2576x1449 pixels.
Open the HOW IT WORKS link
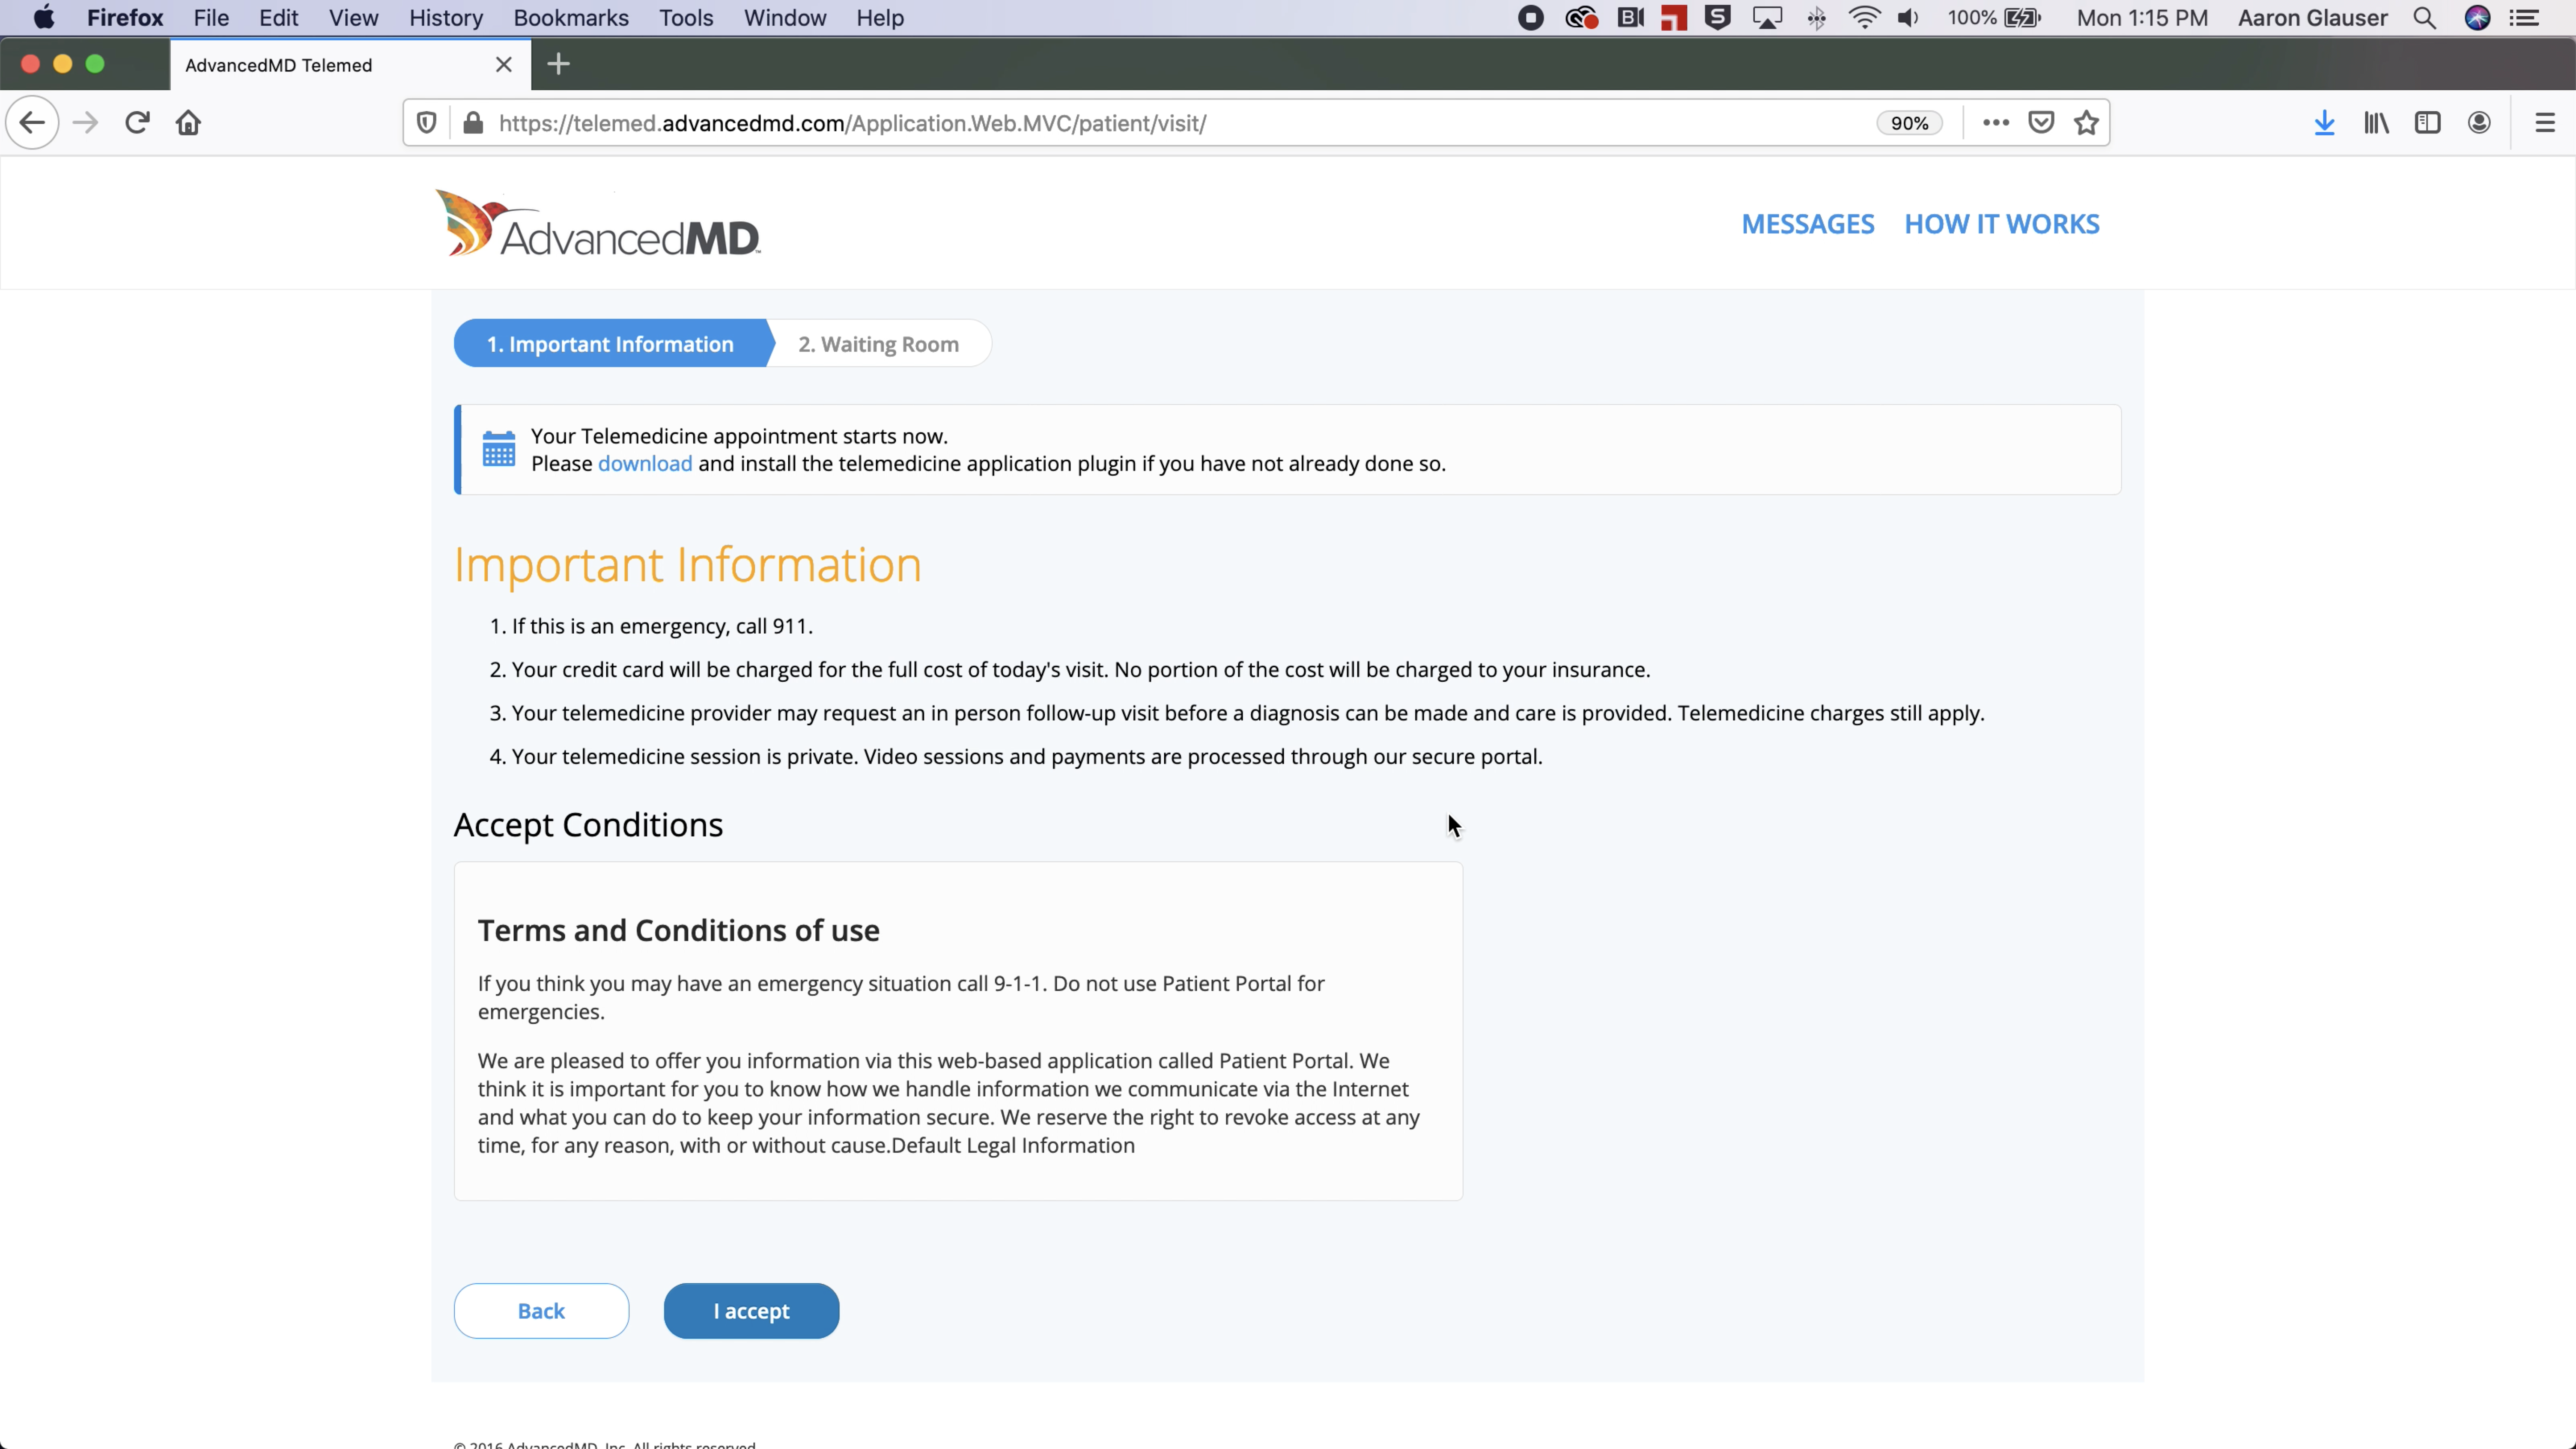pos(2001,224)
